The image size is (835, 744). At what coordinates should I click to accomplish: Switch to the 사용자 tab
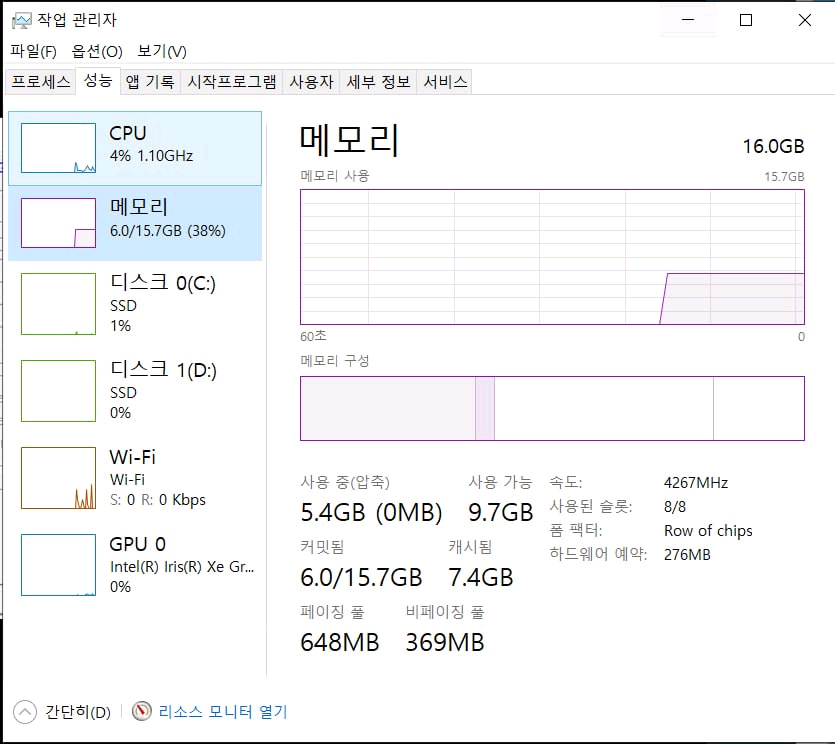[x=312, y=81]
